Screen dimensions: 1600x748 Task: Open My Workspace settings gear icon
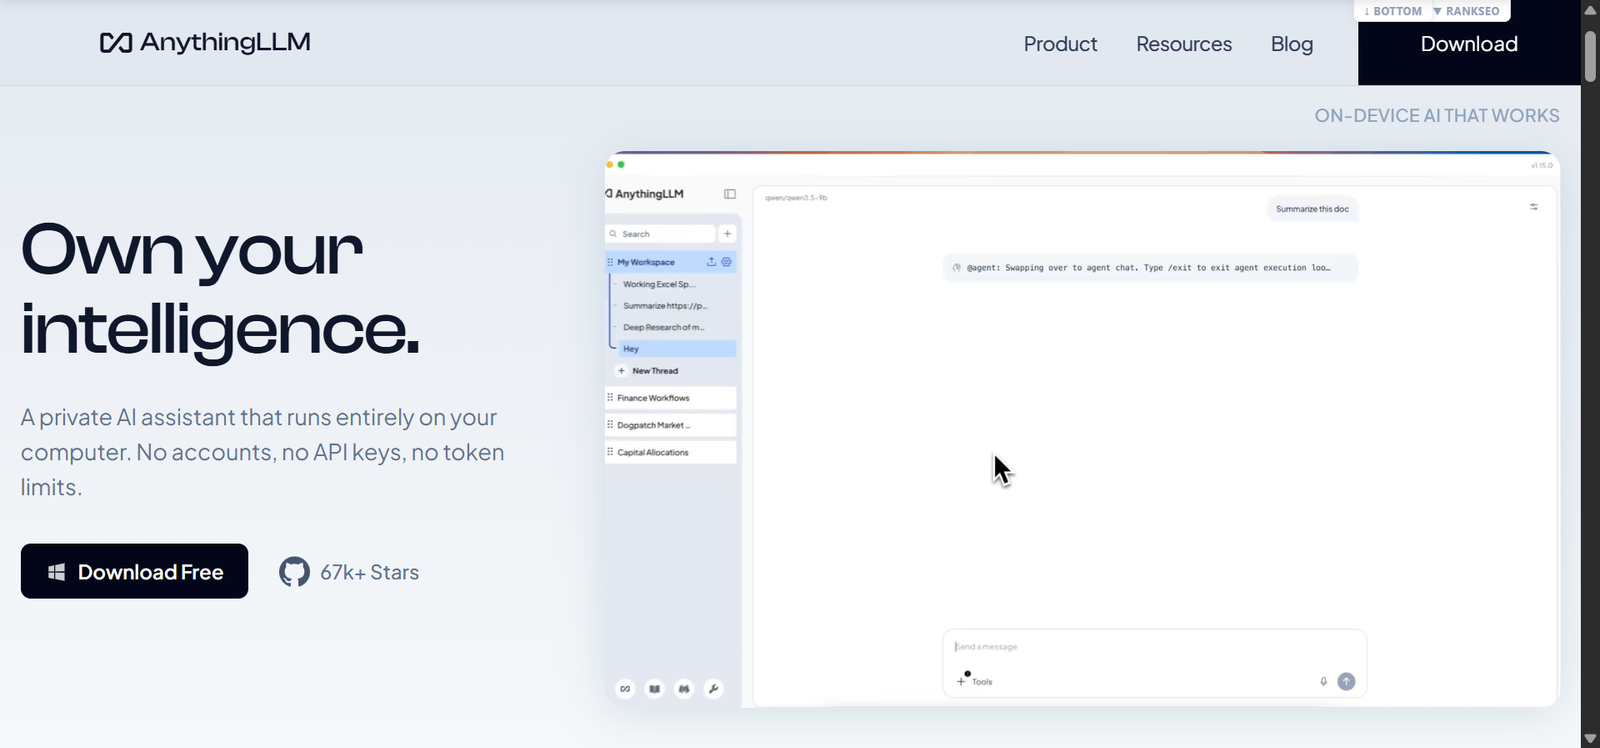[727, 262]
